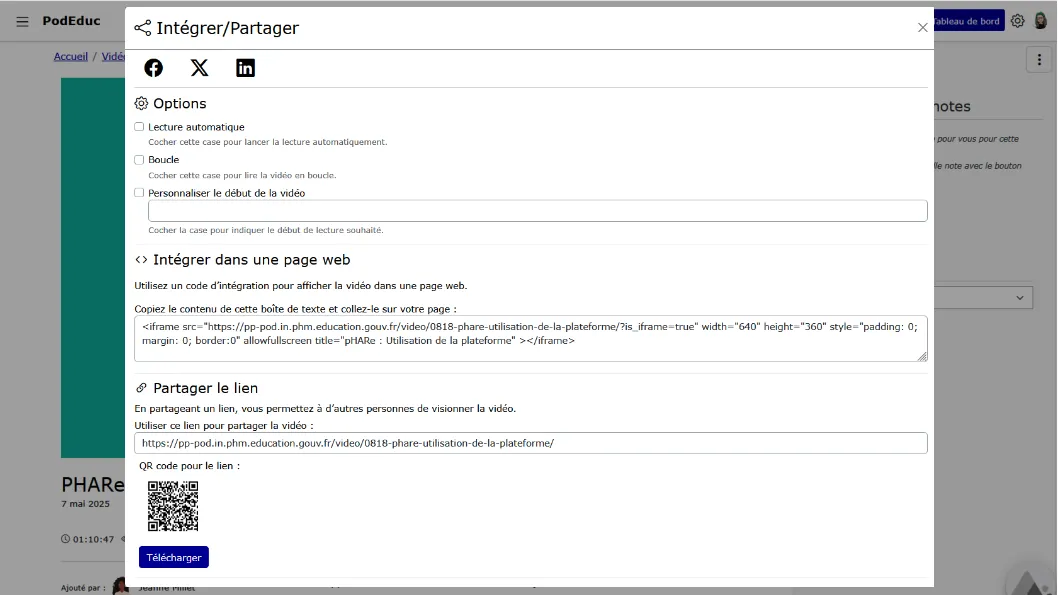The image size is (1058, 595).
Task: Click the QR code image
Action: point(173,506)
